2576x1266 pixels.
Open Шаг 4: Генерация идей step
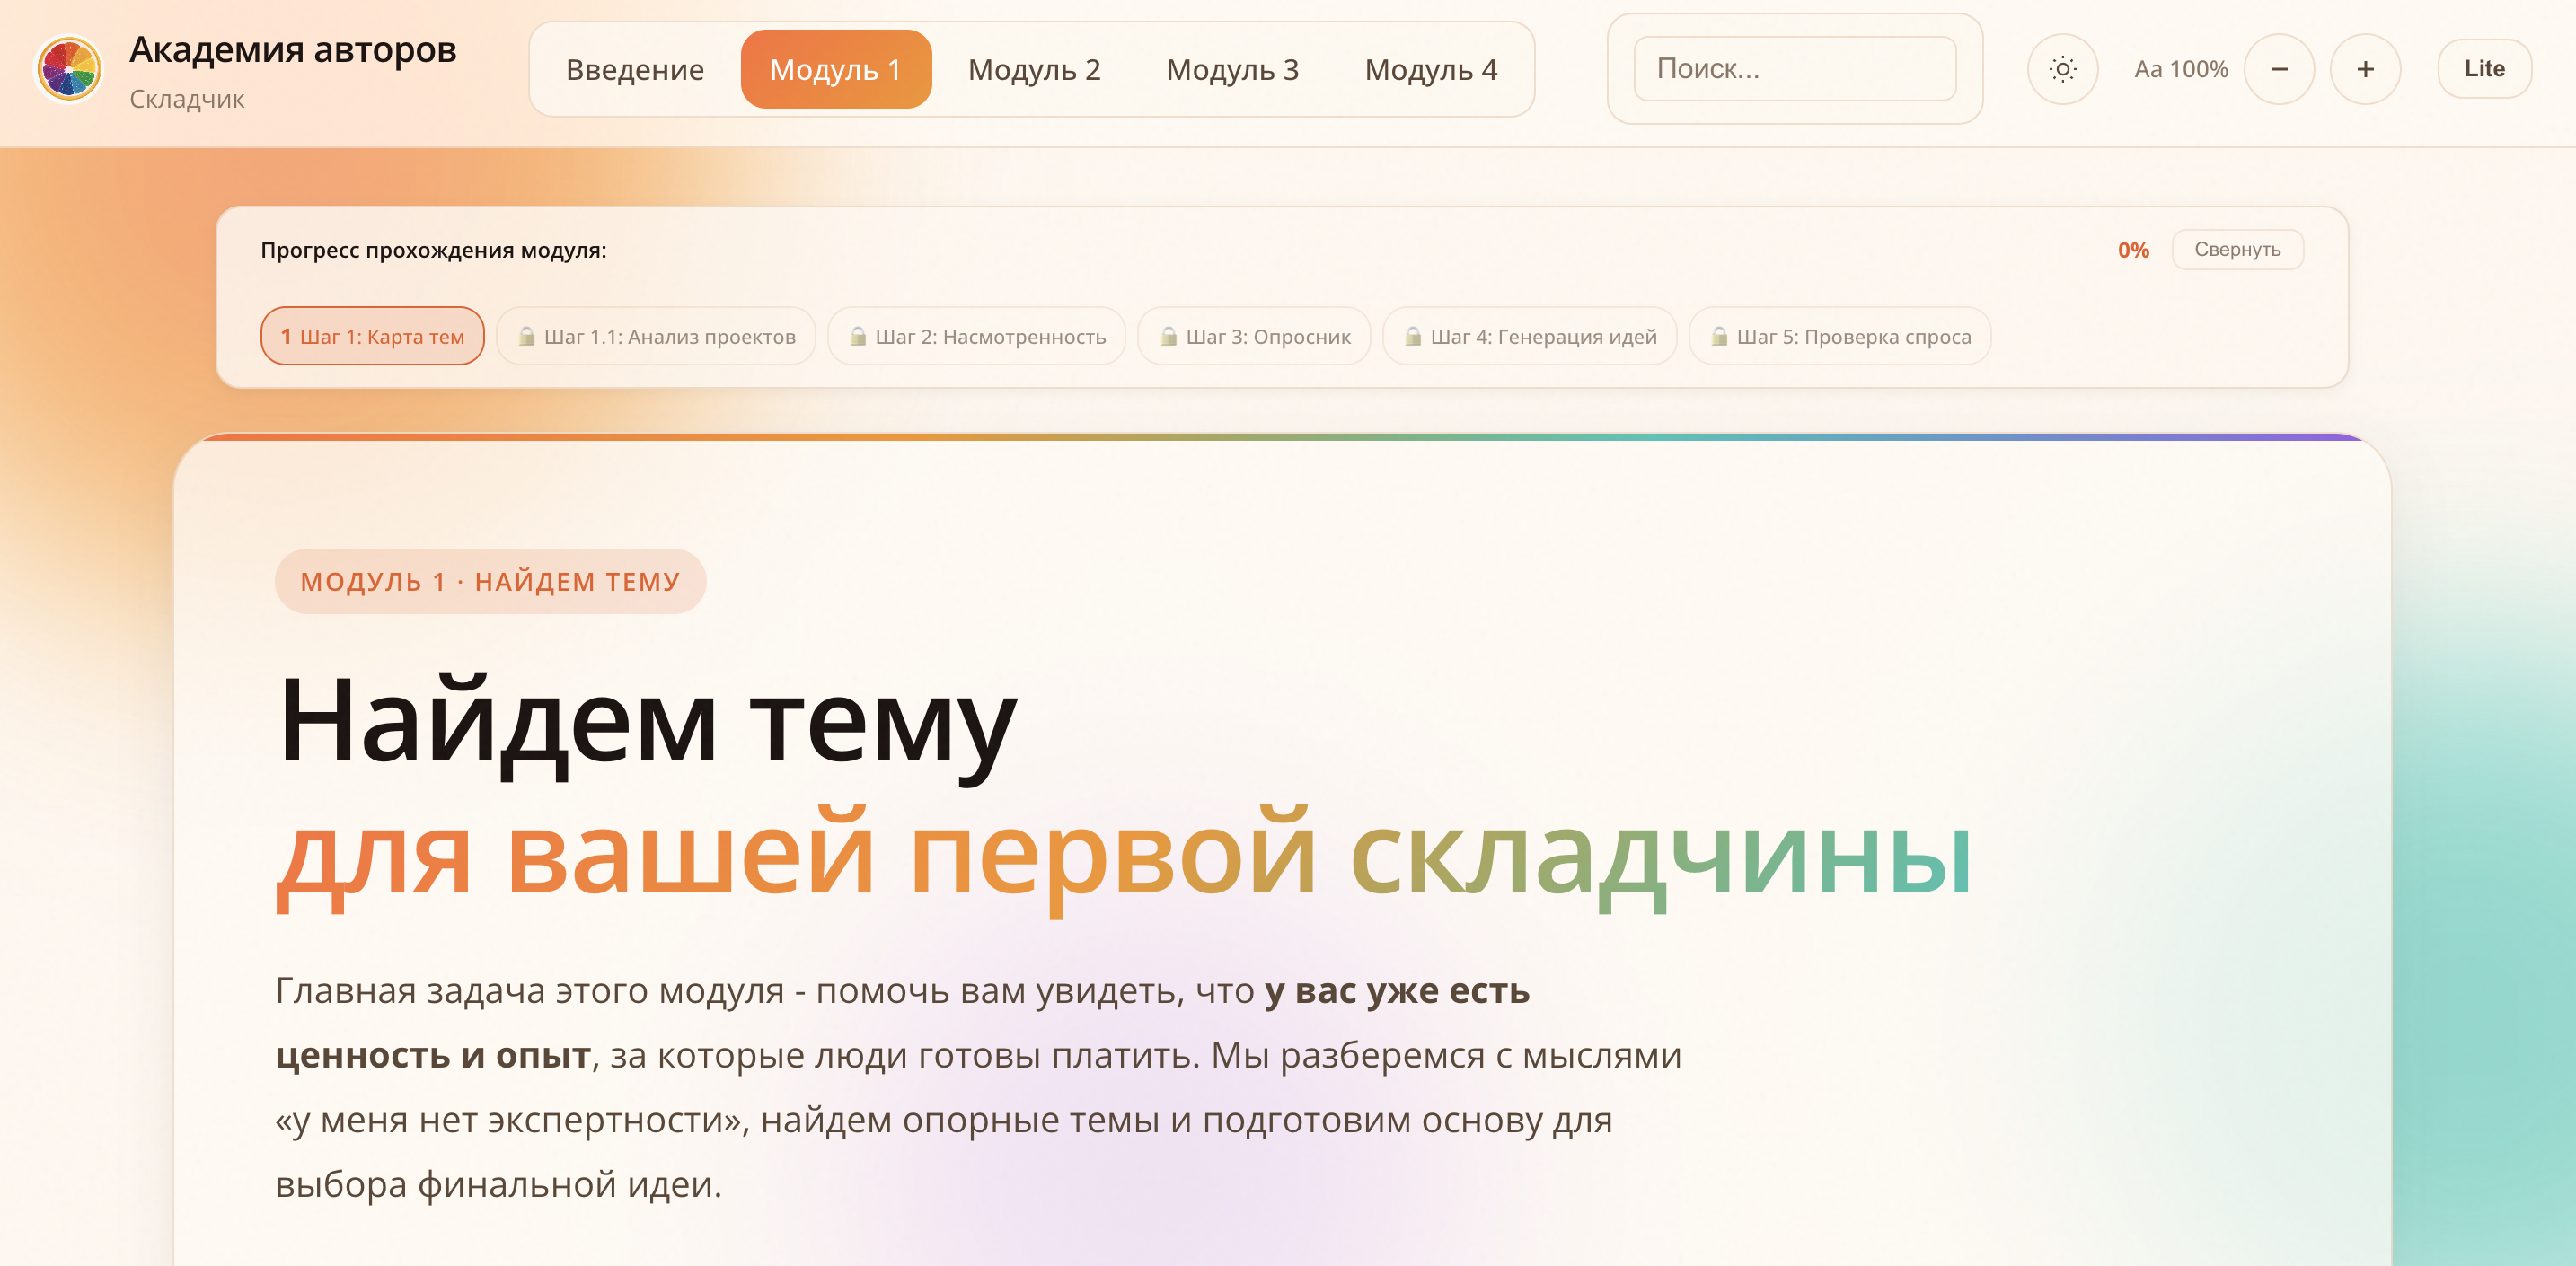(1541, 336)
